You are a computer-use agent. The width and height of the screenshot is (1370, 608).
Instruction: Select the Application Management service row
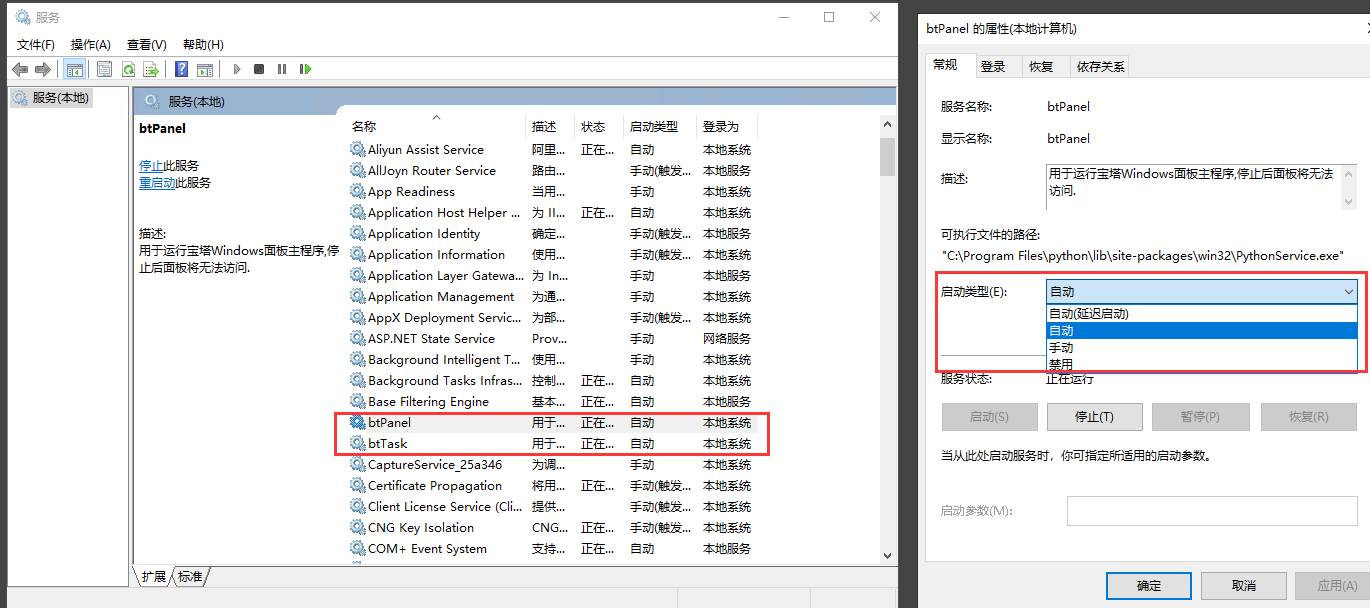pyautogui.click(x=551, y=296)
